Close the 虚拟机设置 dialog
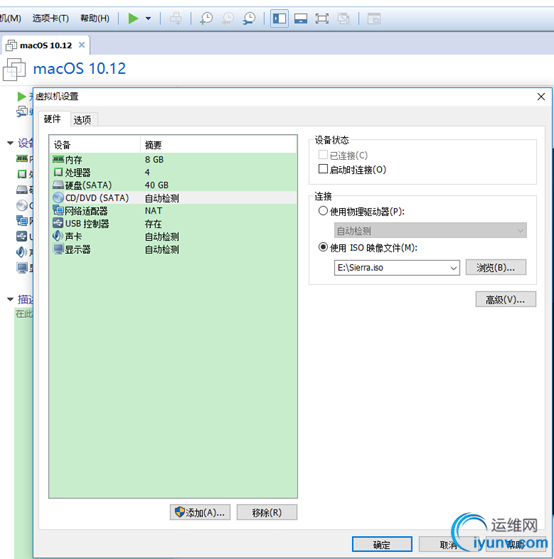 541,97
